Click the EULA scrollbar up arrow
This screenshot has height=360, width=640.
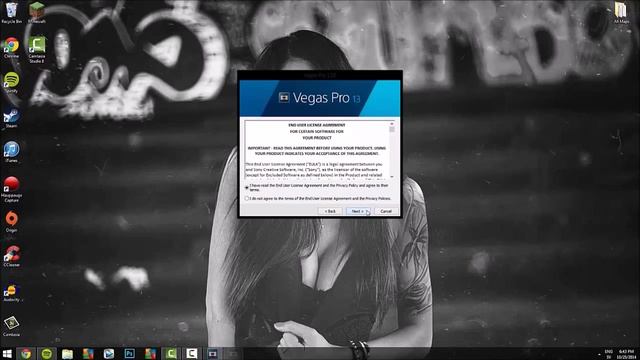pos(392,123)
